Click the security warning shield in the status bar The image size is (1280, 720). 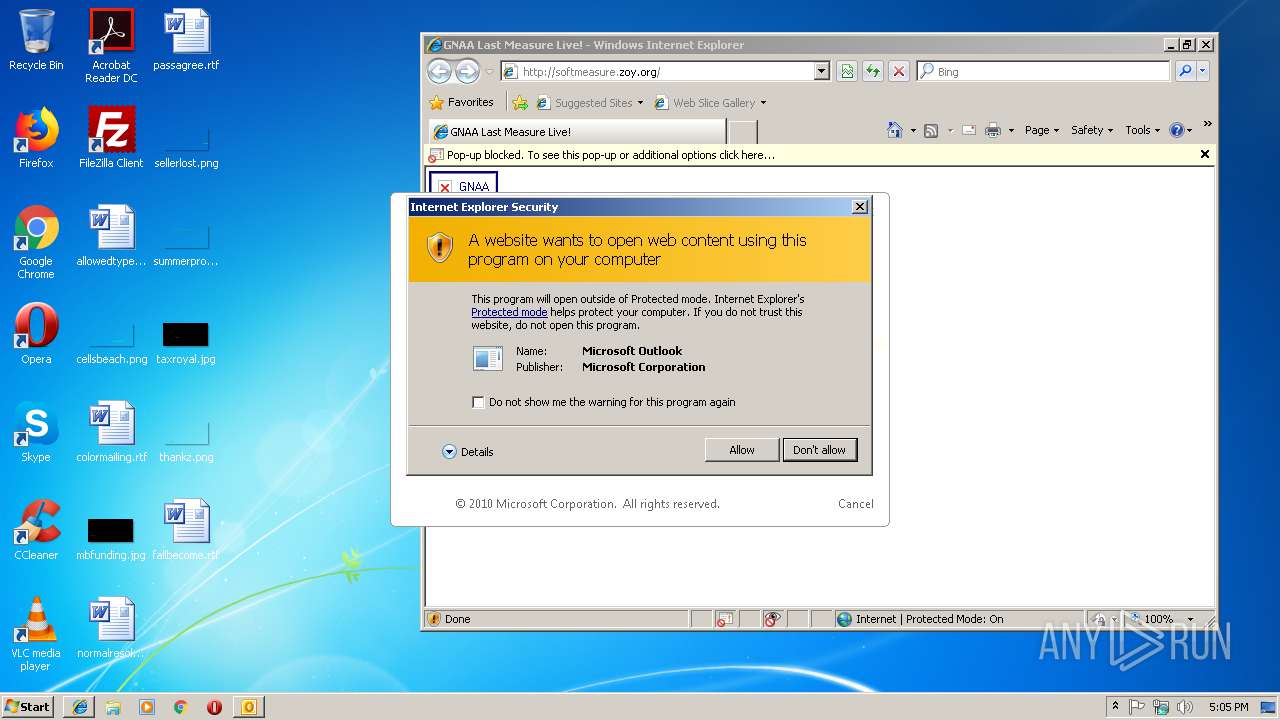pyautogui.click(x=434, y=619)
